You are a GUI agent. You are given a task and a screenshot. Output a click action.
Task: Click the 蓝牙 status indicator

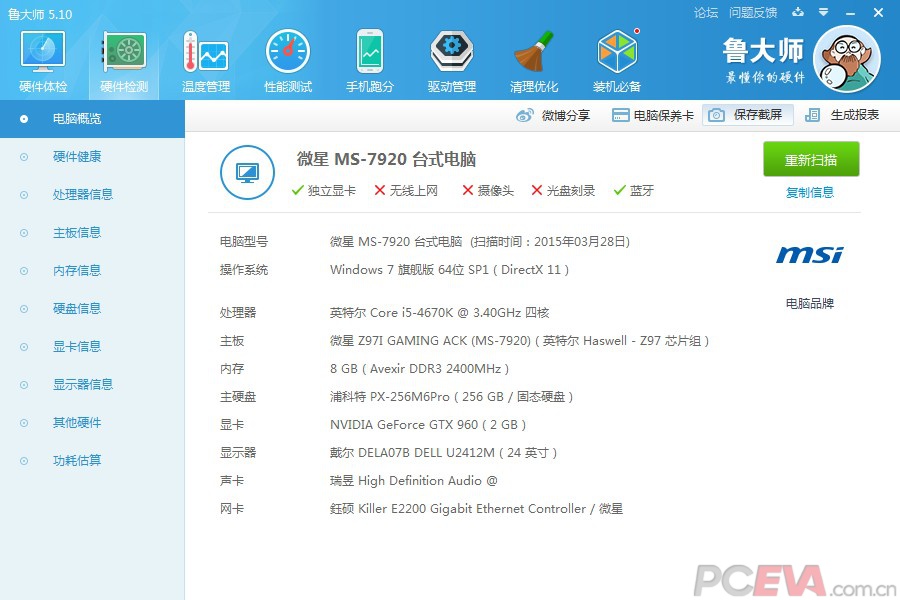tap(634, 191)
